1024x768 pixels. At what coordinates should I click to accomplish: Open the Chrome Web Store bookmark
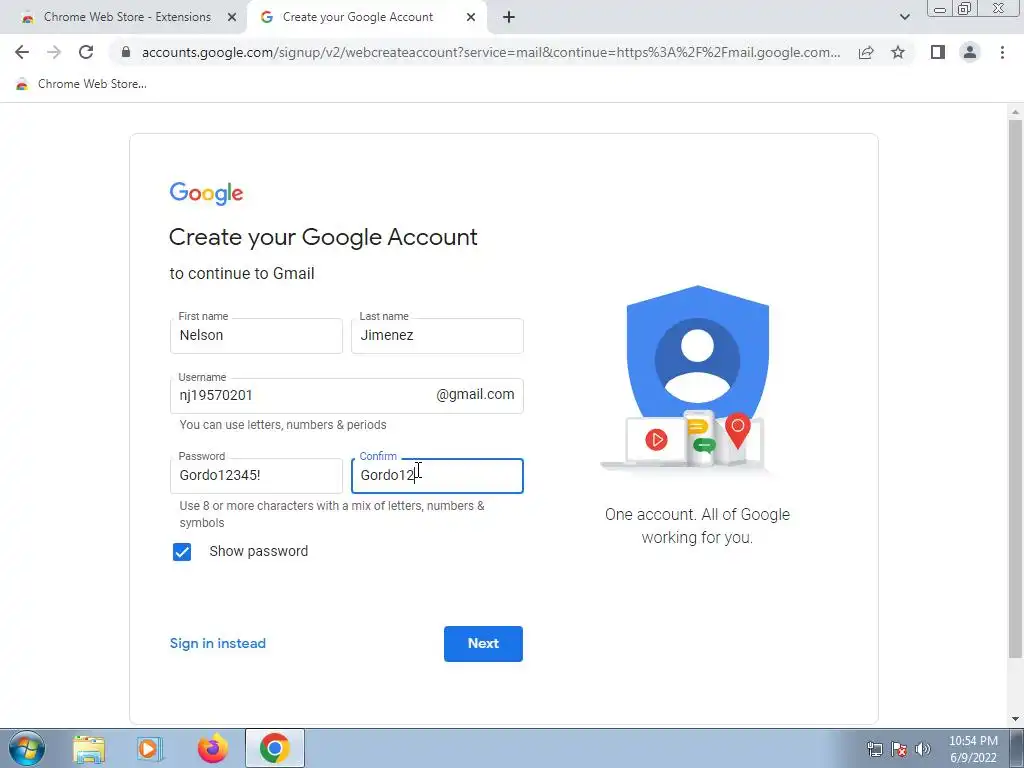pos(81,84)
